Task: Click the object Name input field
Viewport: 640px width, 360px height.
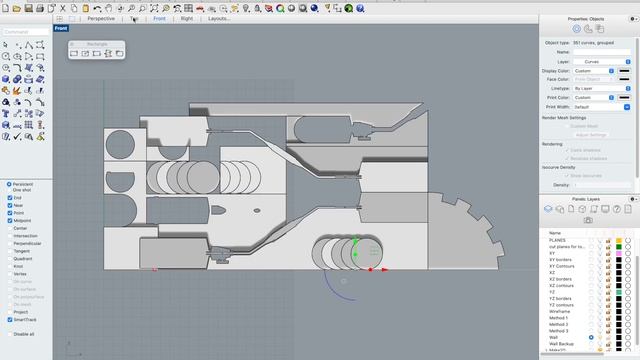Action: [x=602, y=52]
